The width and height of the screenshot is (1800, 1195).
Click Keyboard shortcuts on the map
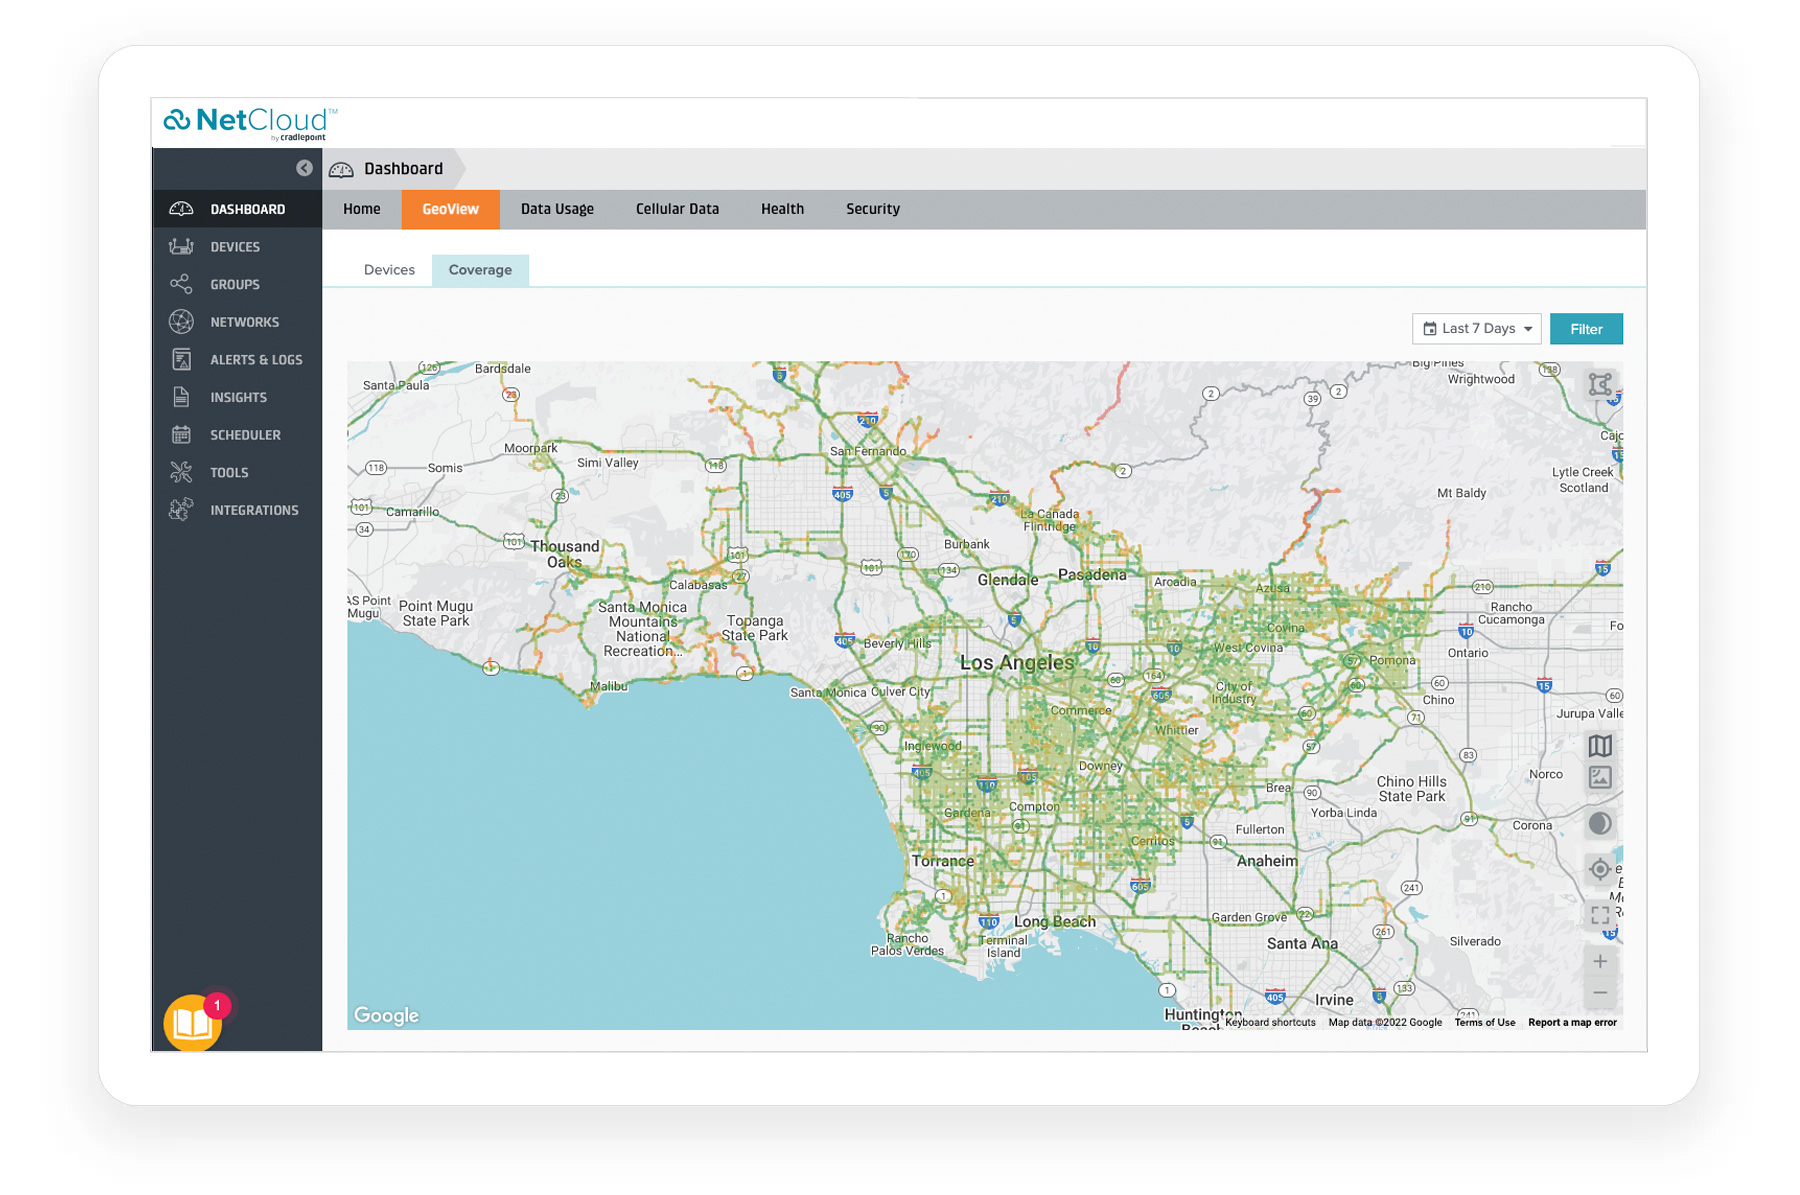coord(1270,1022)
